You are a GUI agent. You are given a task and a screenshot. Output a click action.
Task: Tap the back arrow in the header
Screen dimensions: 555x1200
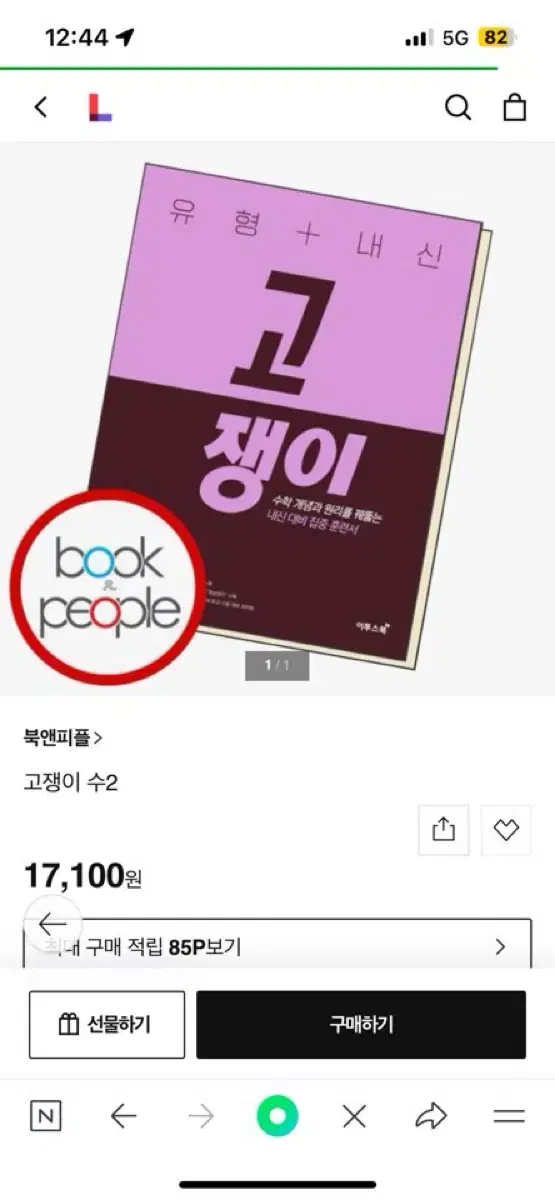click(x=41, y=107)
